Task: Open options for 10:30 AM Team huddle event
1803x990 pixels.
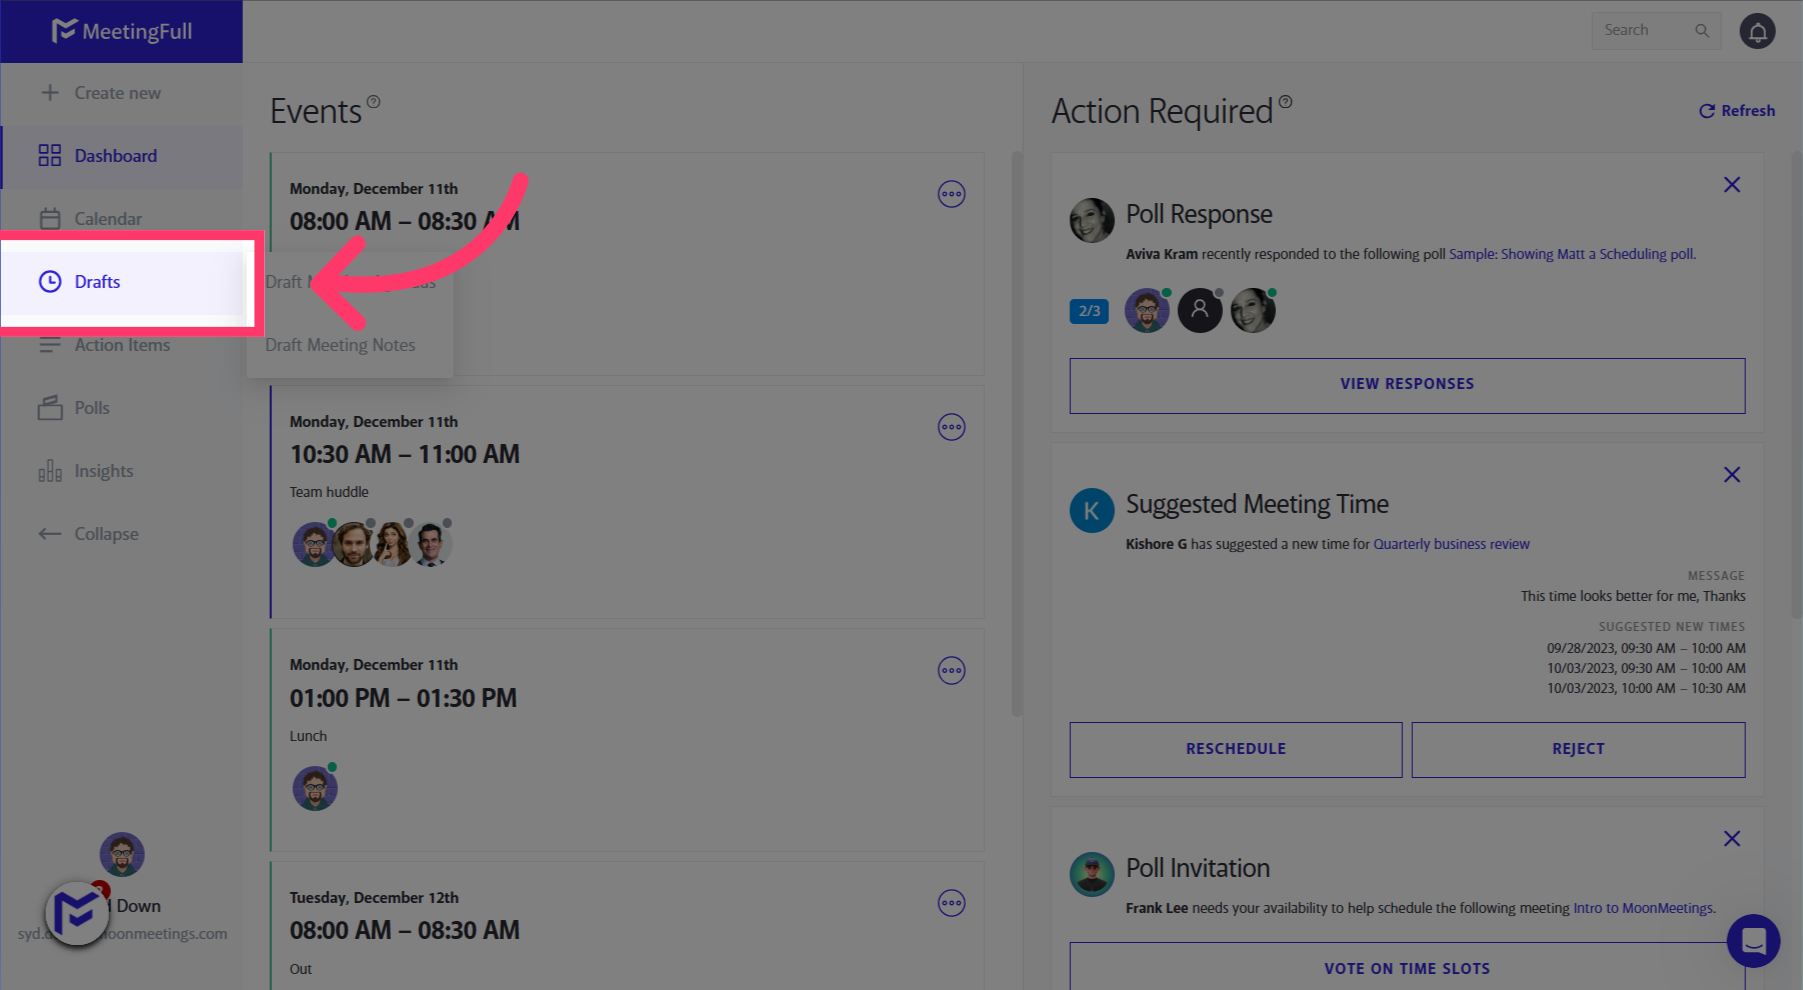Action: 951,427
